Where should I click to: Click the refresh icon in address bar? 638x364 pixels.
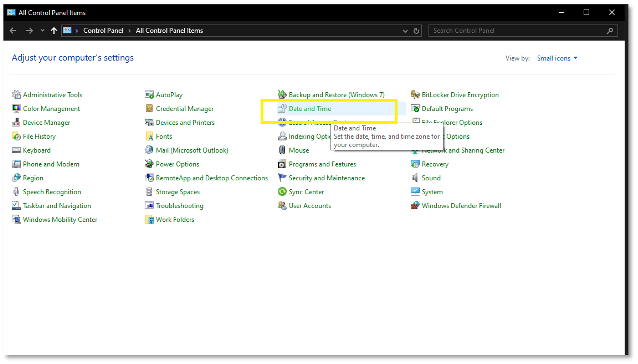(x=416, y=31)
